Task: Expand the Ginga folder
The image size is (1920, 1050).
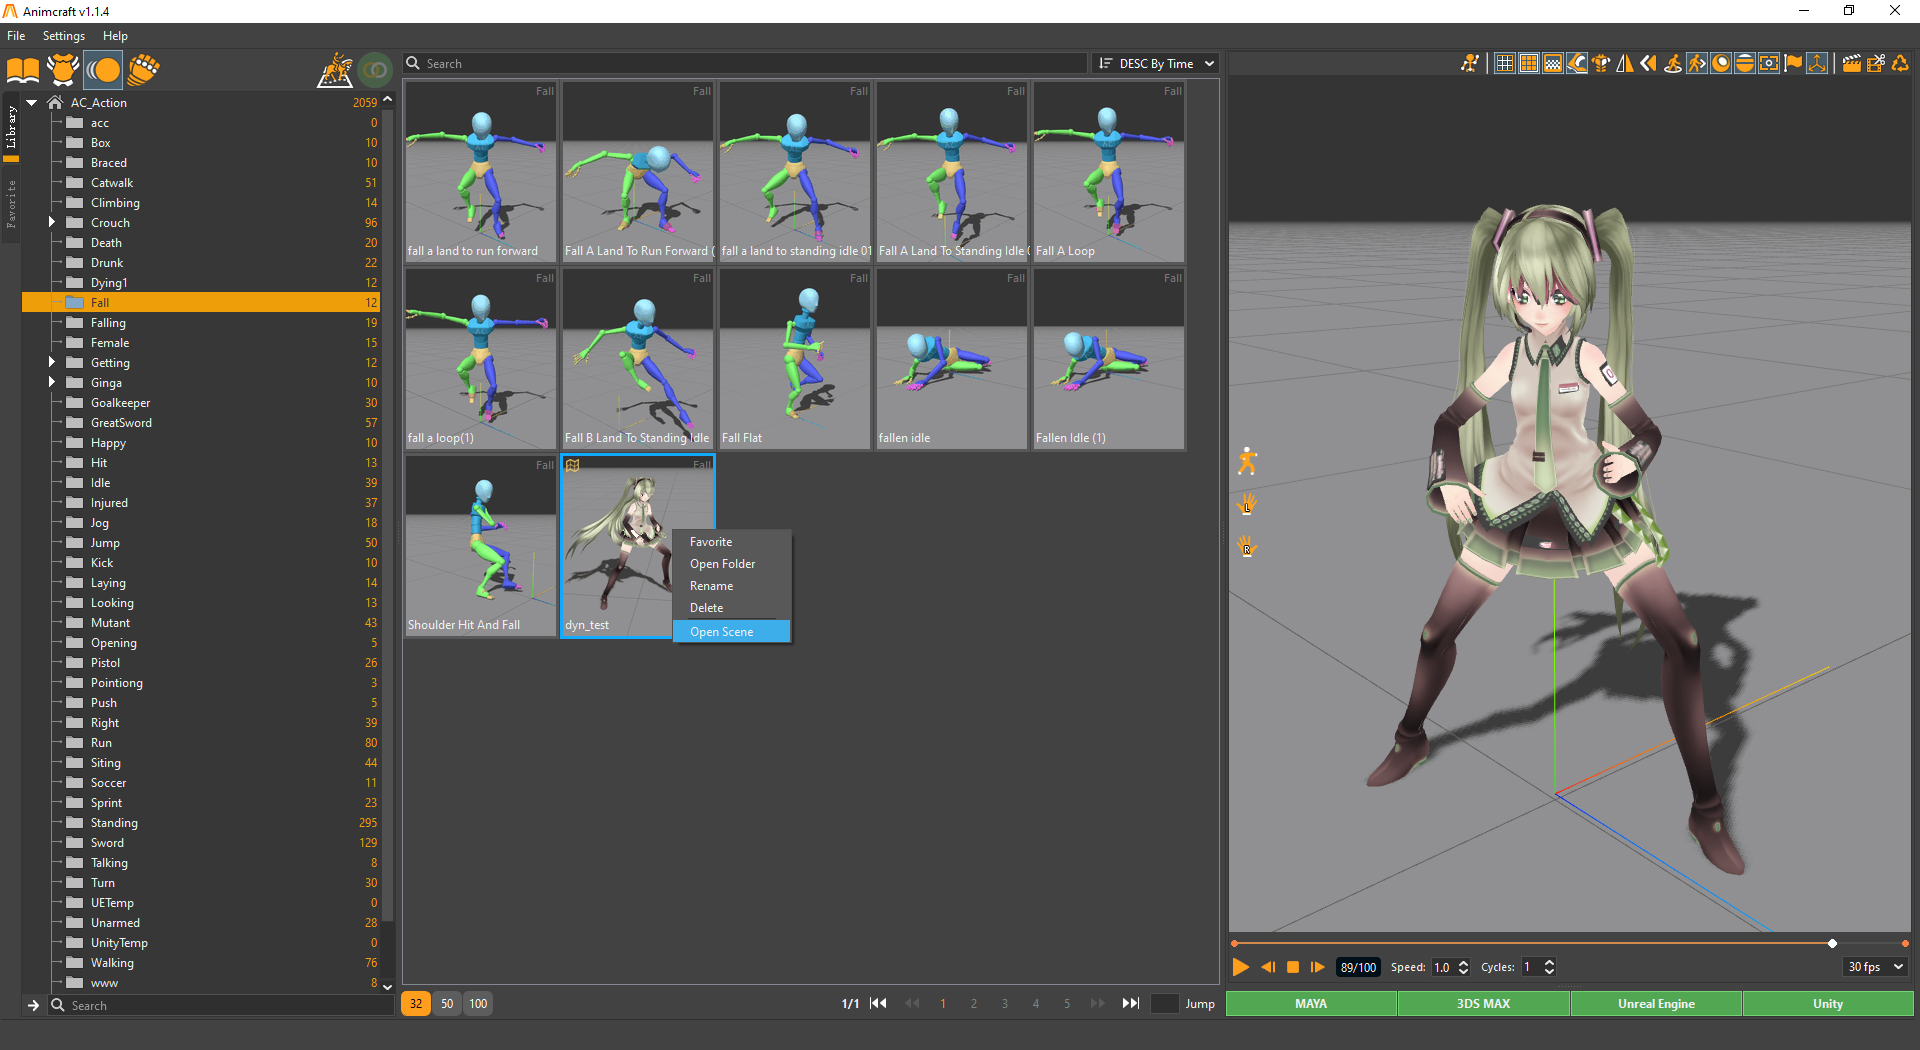Action: 51,382
